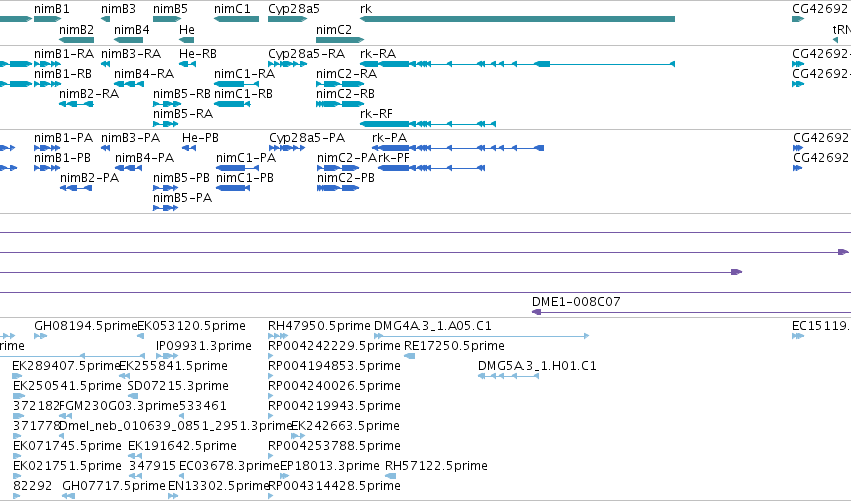This screenshot has height=501, width=851.
Task: Select protein nimB5-PB
Action: (x=166, y=188)
